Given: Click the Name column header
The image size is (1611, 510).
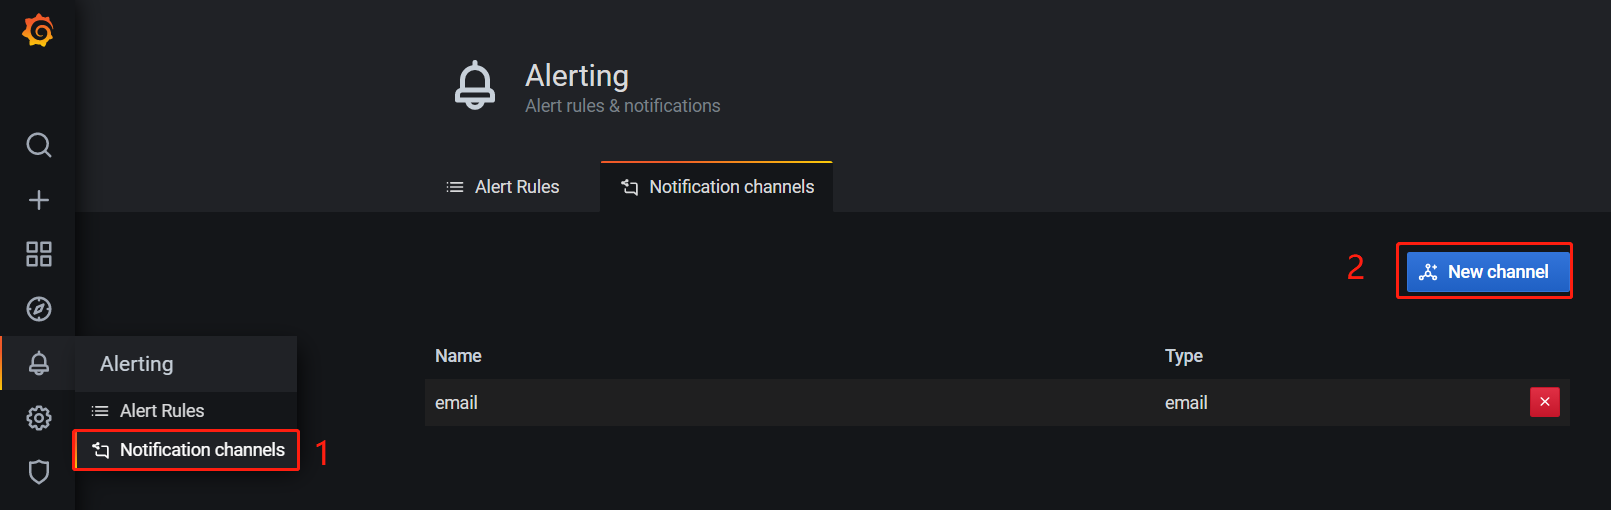Looking at the screenshot, I should point(458,356).
